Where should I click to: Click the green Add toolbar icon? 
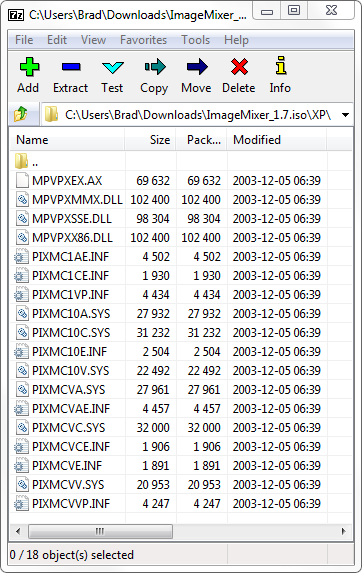point(29,67)
